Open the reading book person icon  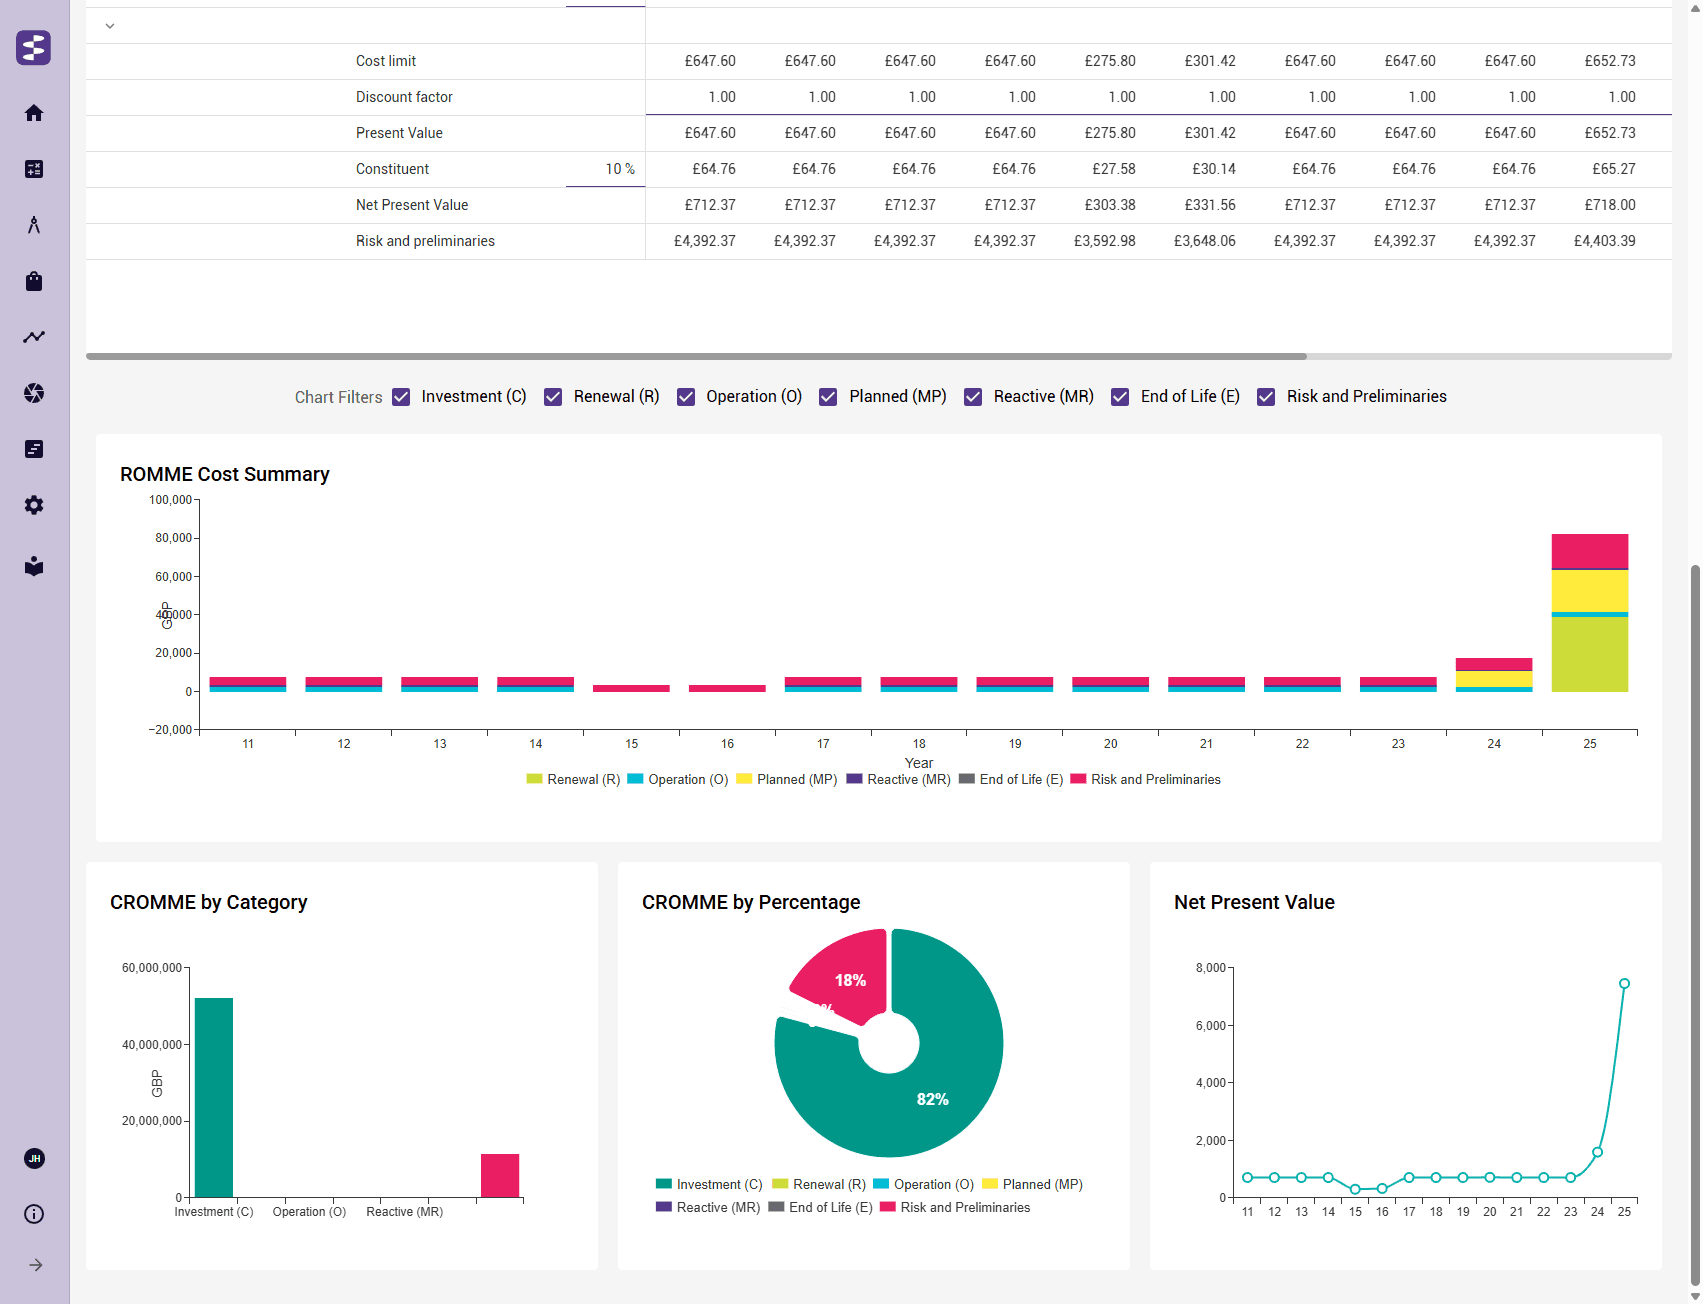[x=34, y=566]
